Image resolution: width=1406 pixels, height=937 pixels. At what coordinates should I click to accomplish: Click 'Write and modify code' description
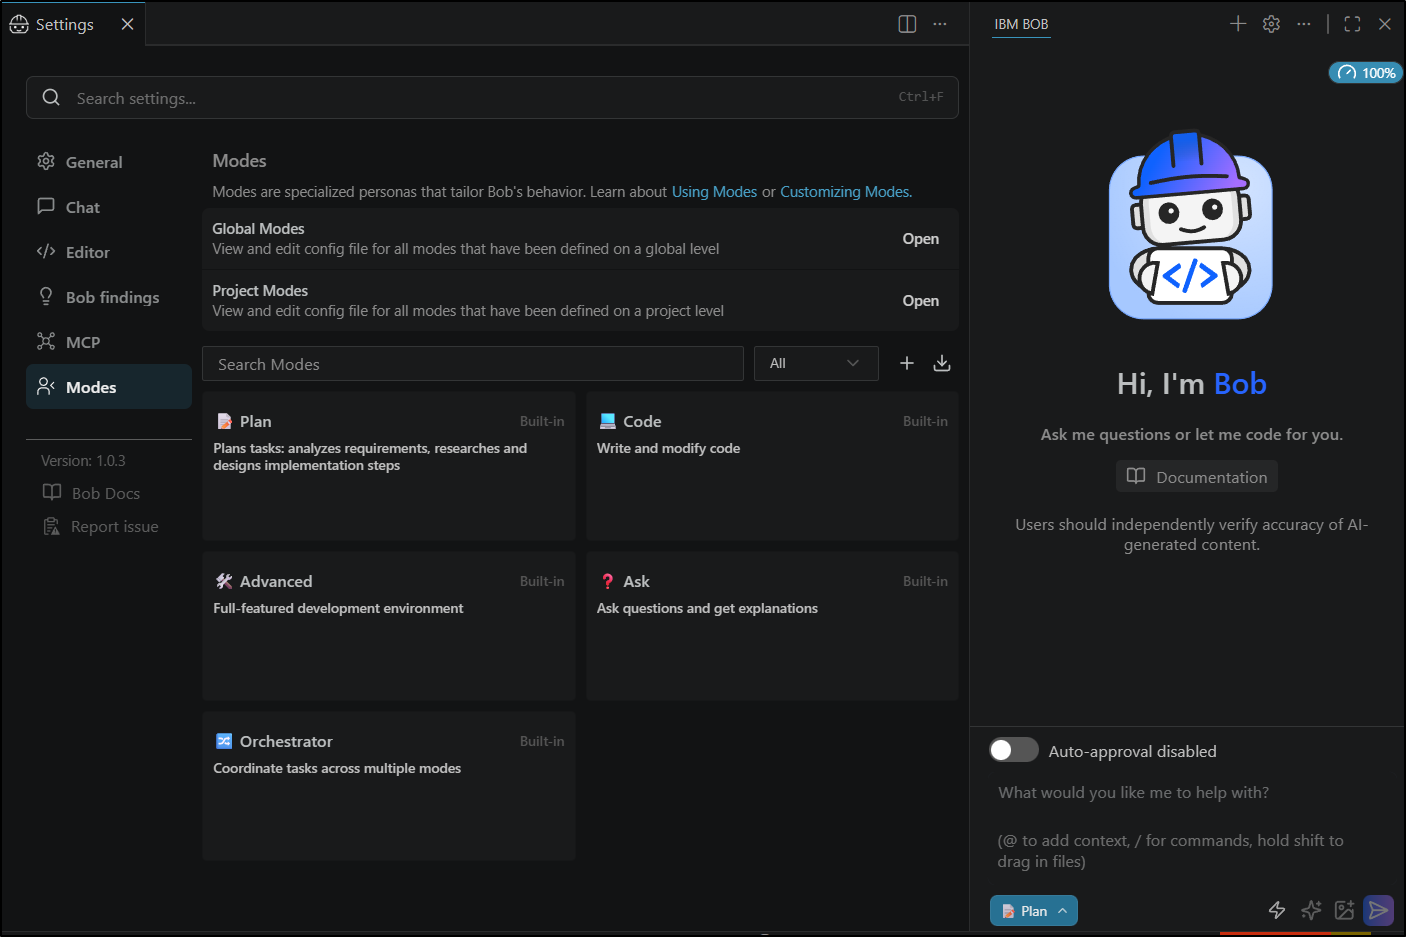tap(668, 448)
